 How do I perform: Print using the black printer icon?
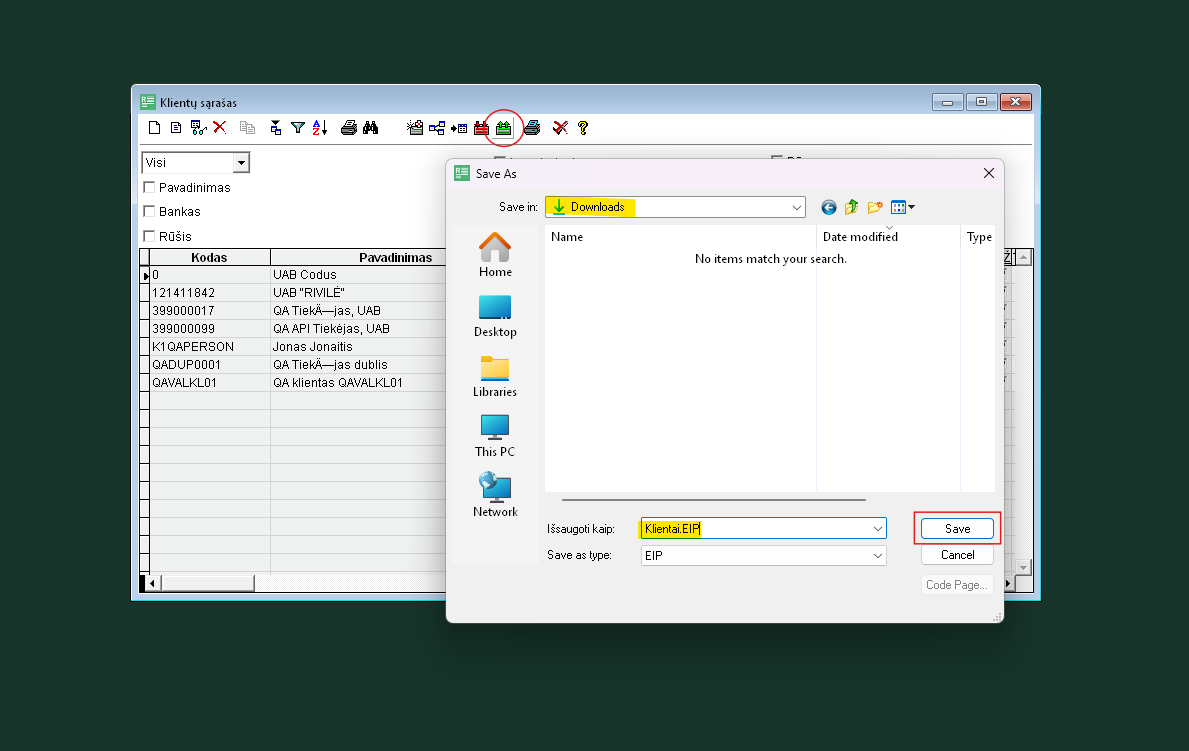tap(349, 127)
